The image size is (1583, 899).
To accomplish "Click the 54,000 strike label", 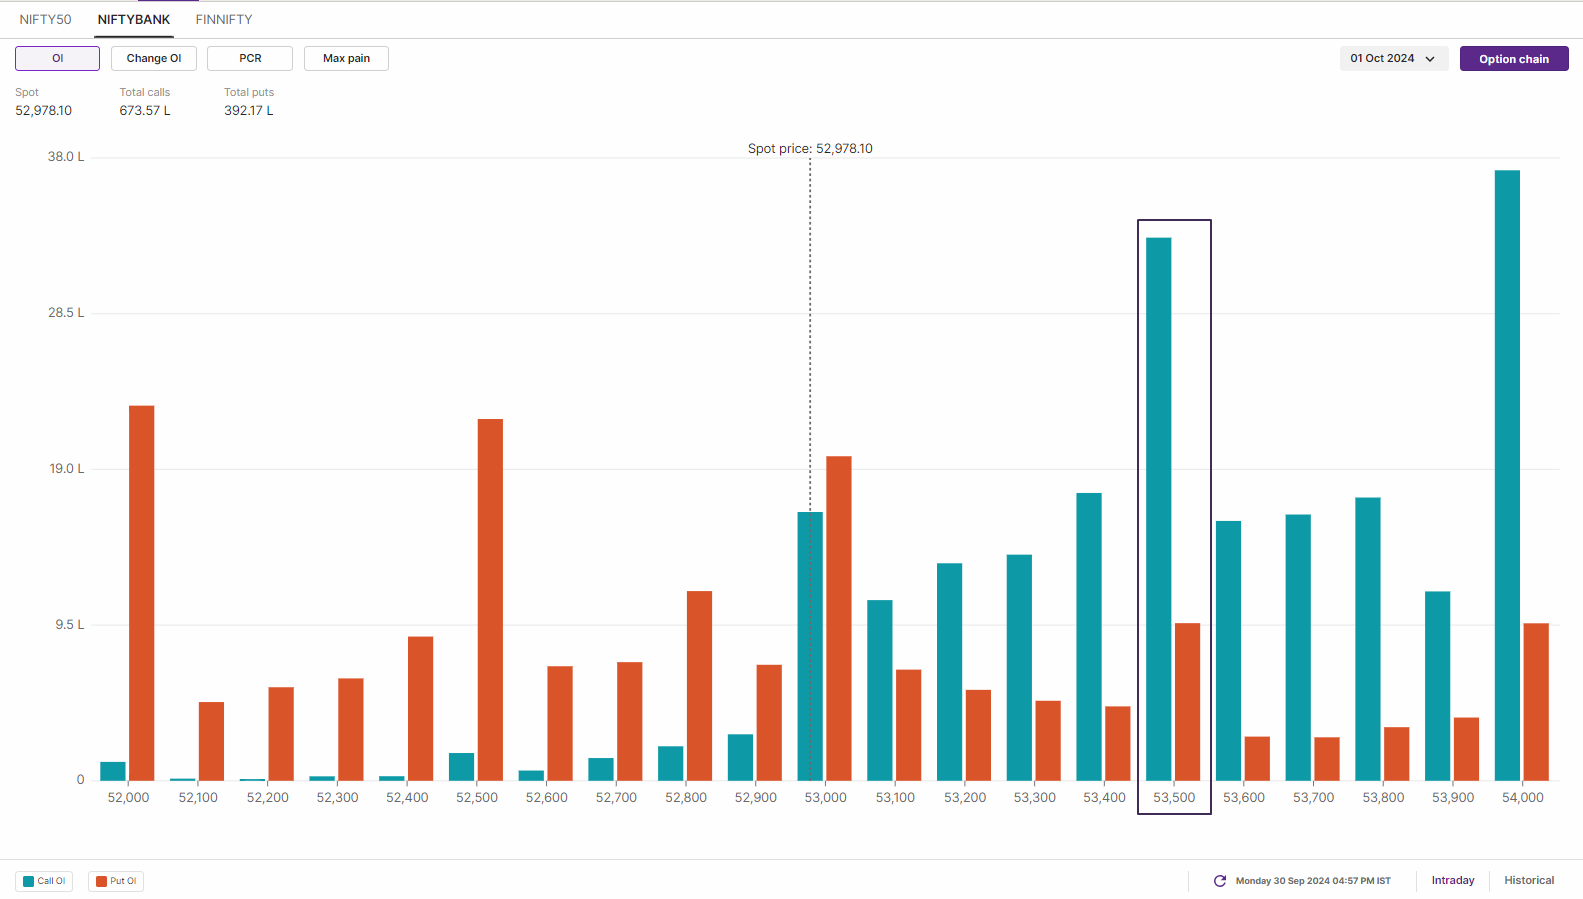I will [1522, 797].
